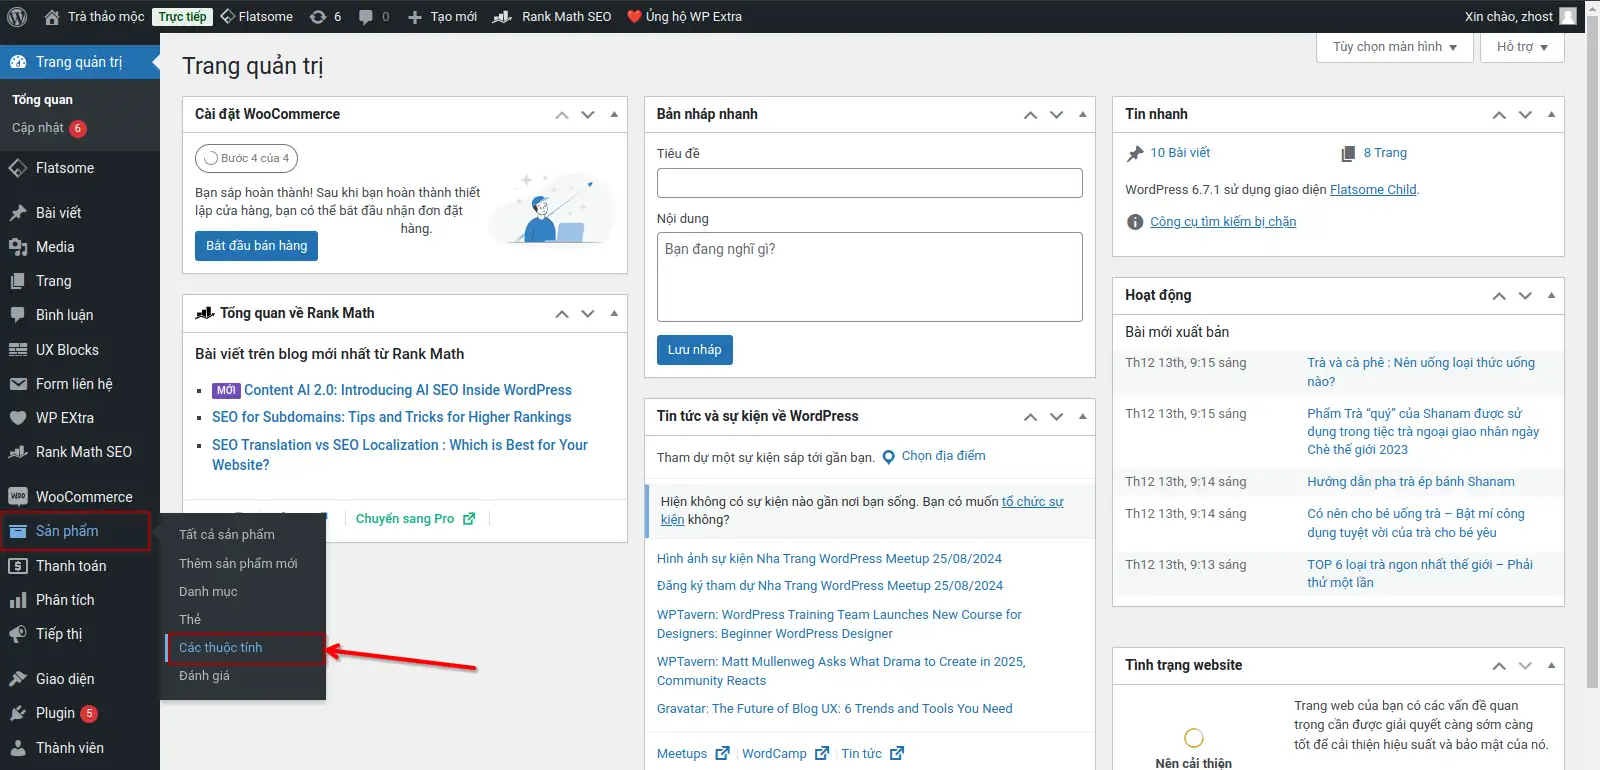Image resolution: width=1600 pixels, height=770 pixels.
Task: Open the WordCamp external link
Action: click(785, 754)
